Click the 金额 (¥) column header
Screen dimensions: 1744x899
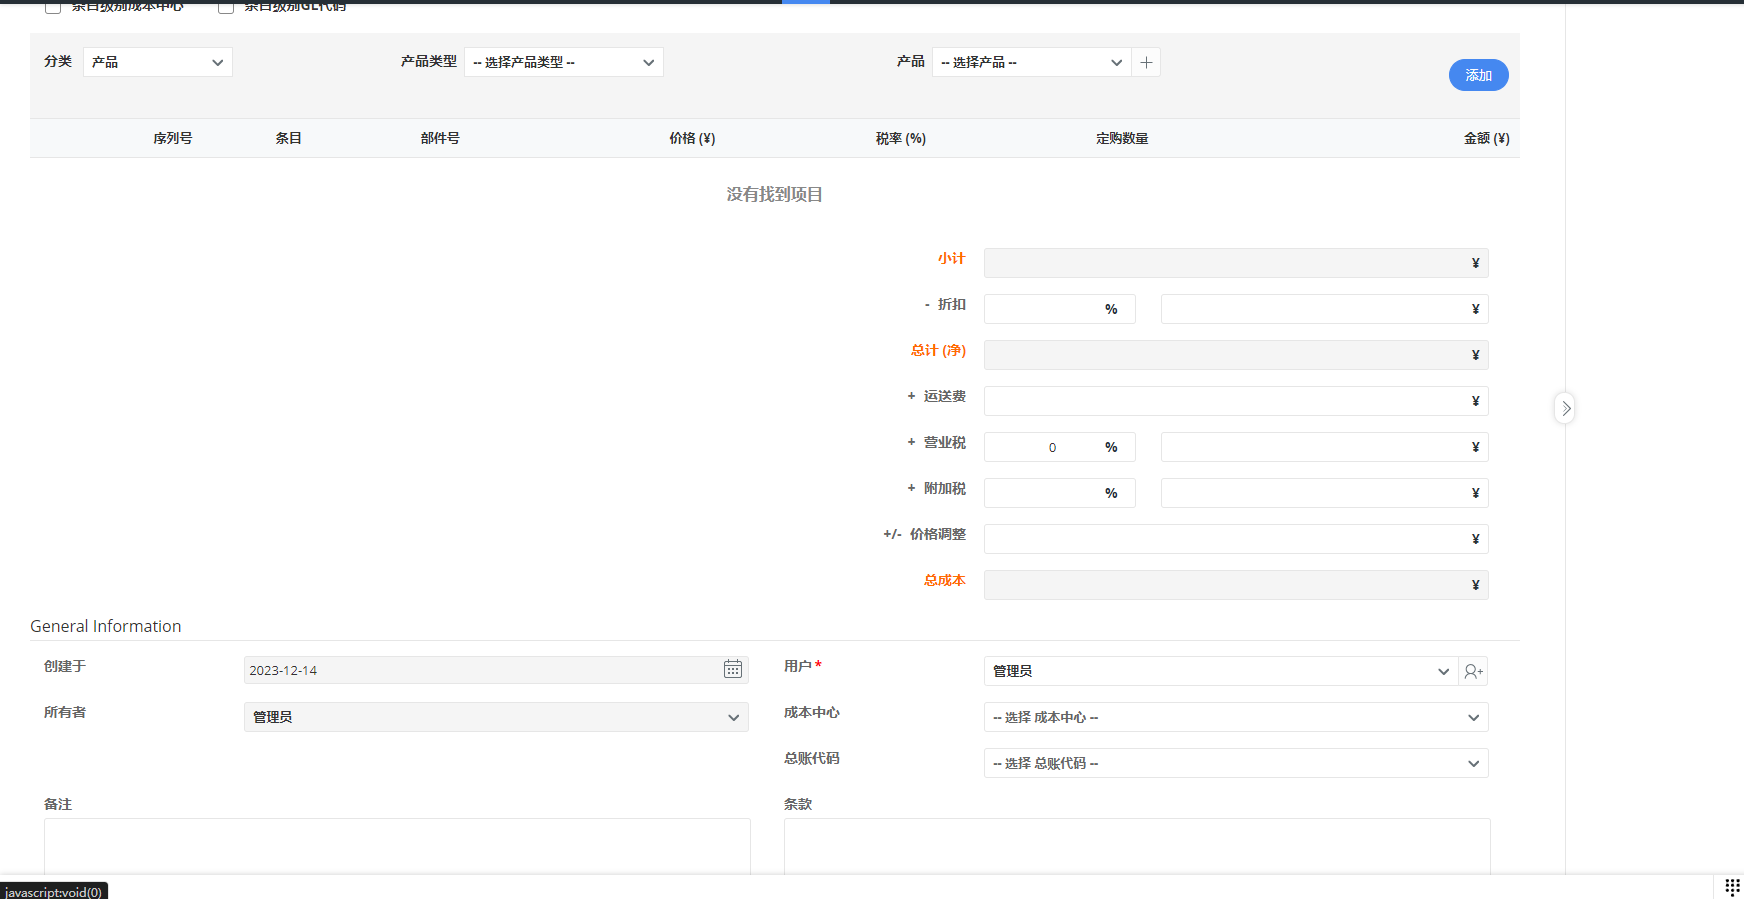click(x=1487, y=138)
